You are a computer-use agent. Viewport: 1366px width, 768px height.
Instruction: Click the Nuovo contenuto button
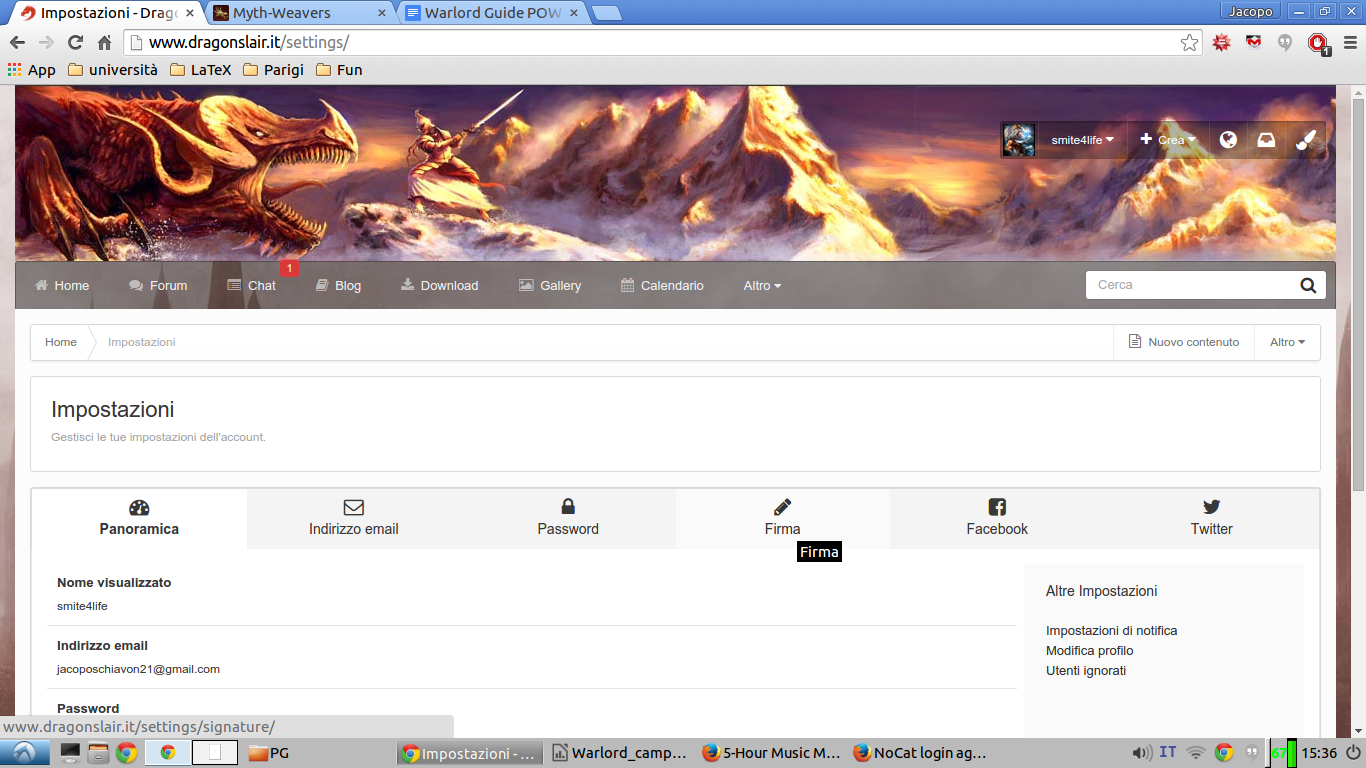point(1184,342)
